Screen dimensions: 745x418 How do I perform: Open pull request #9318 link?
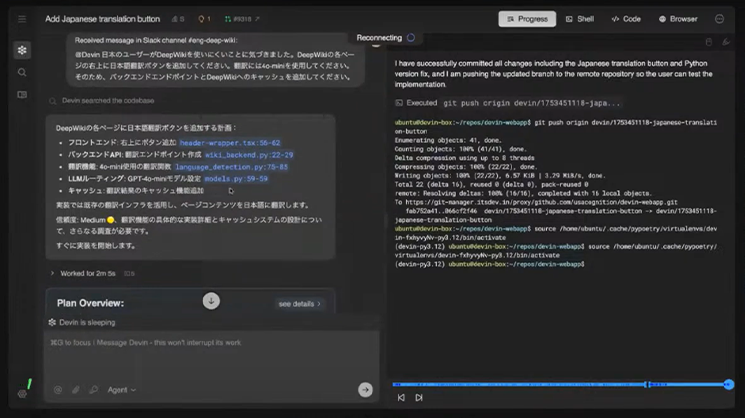(240, 19)
